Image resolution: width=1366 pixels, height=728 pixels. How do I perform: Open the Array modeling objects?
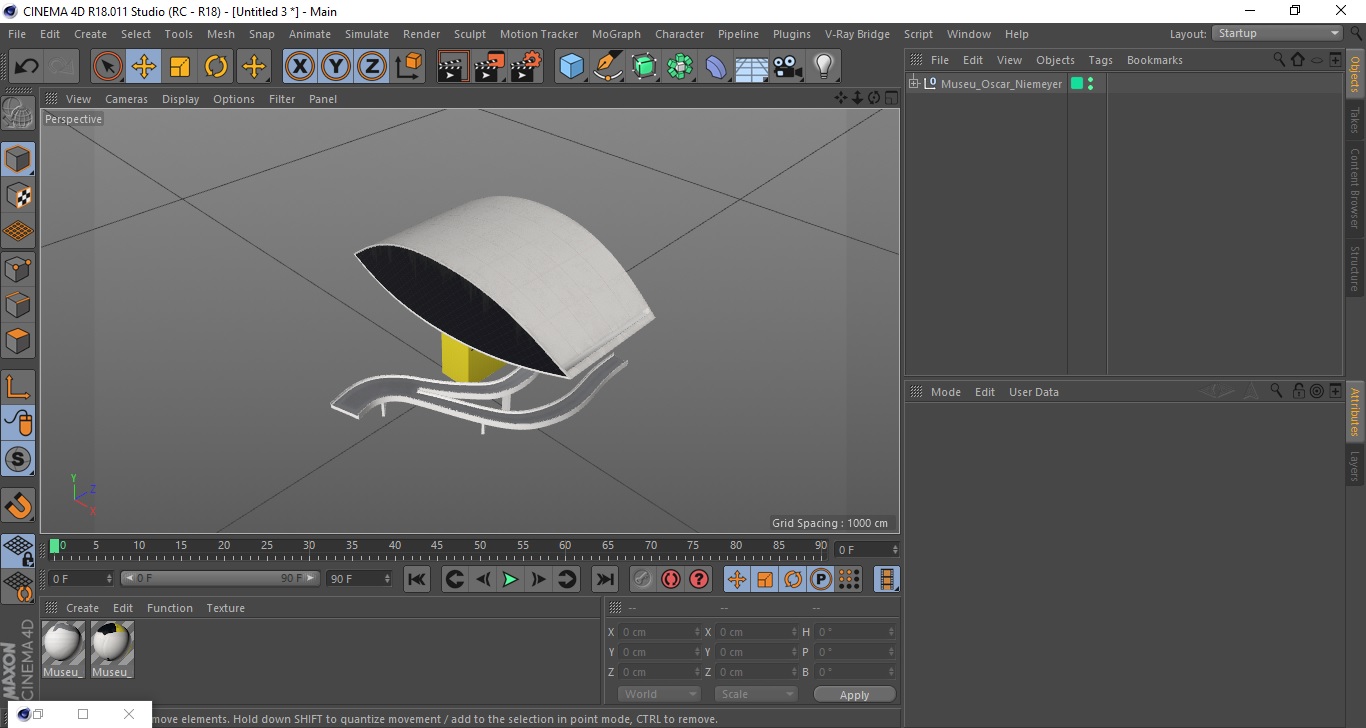681,67
